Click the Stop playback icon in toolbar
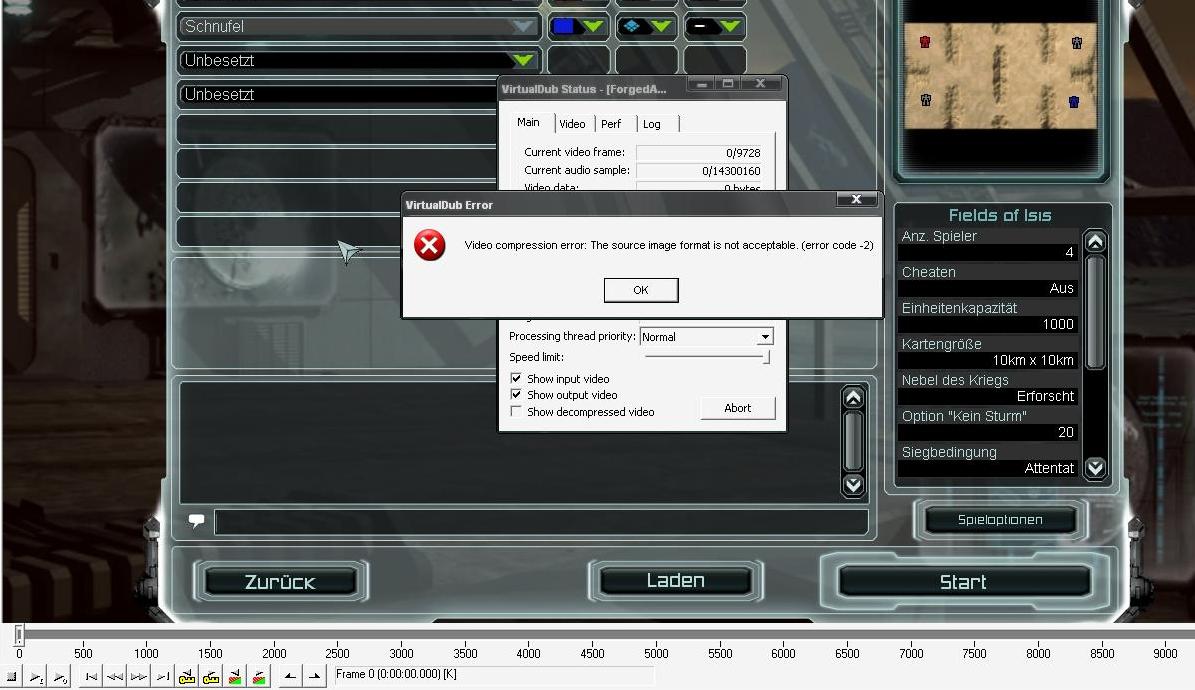1195x690 pixels. [x=12, y=677]
